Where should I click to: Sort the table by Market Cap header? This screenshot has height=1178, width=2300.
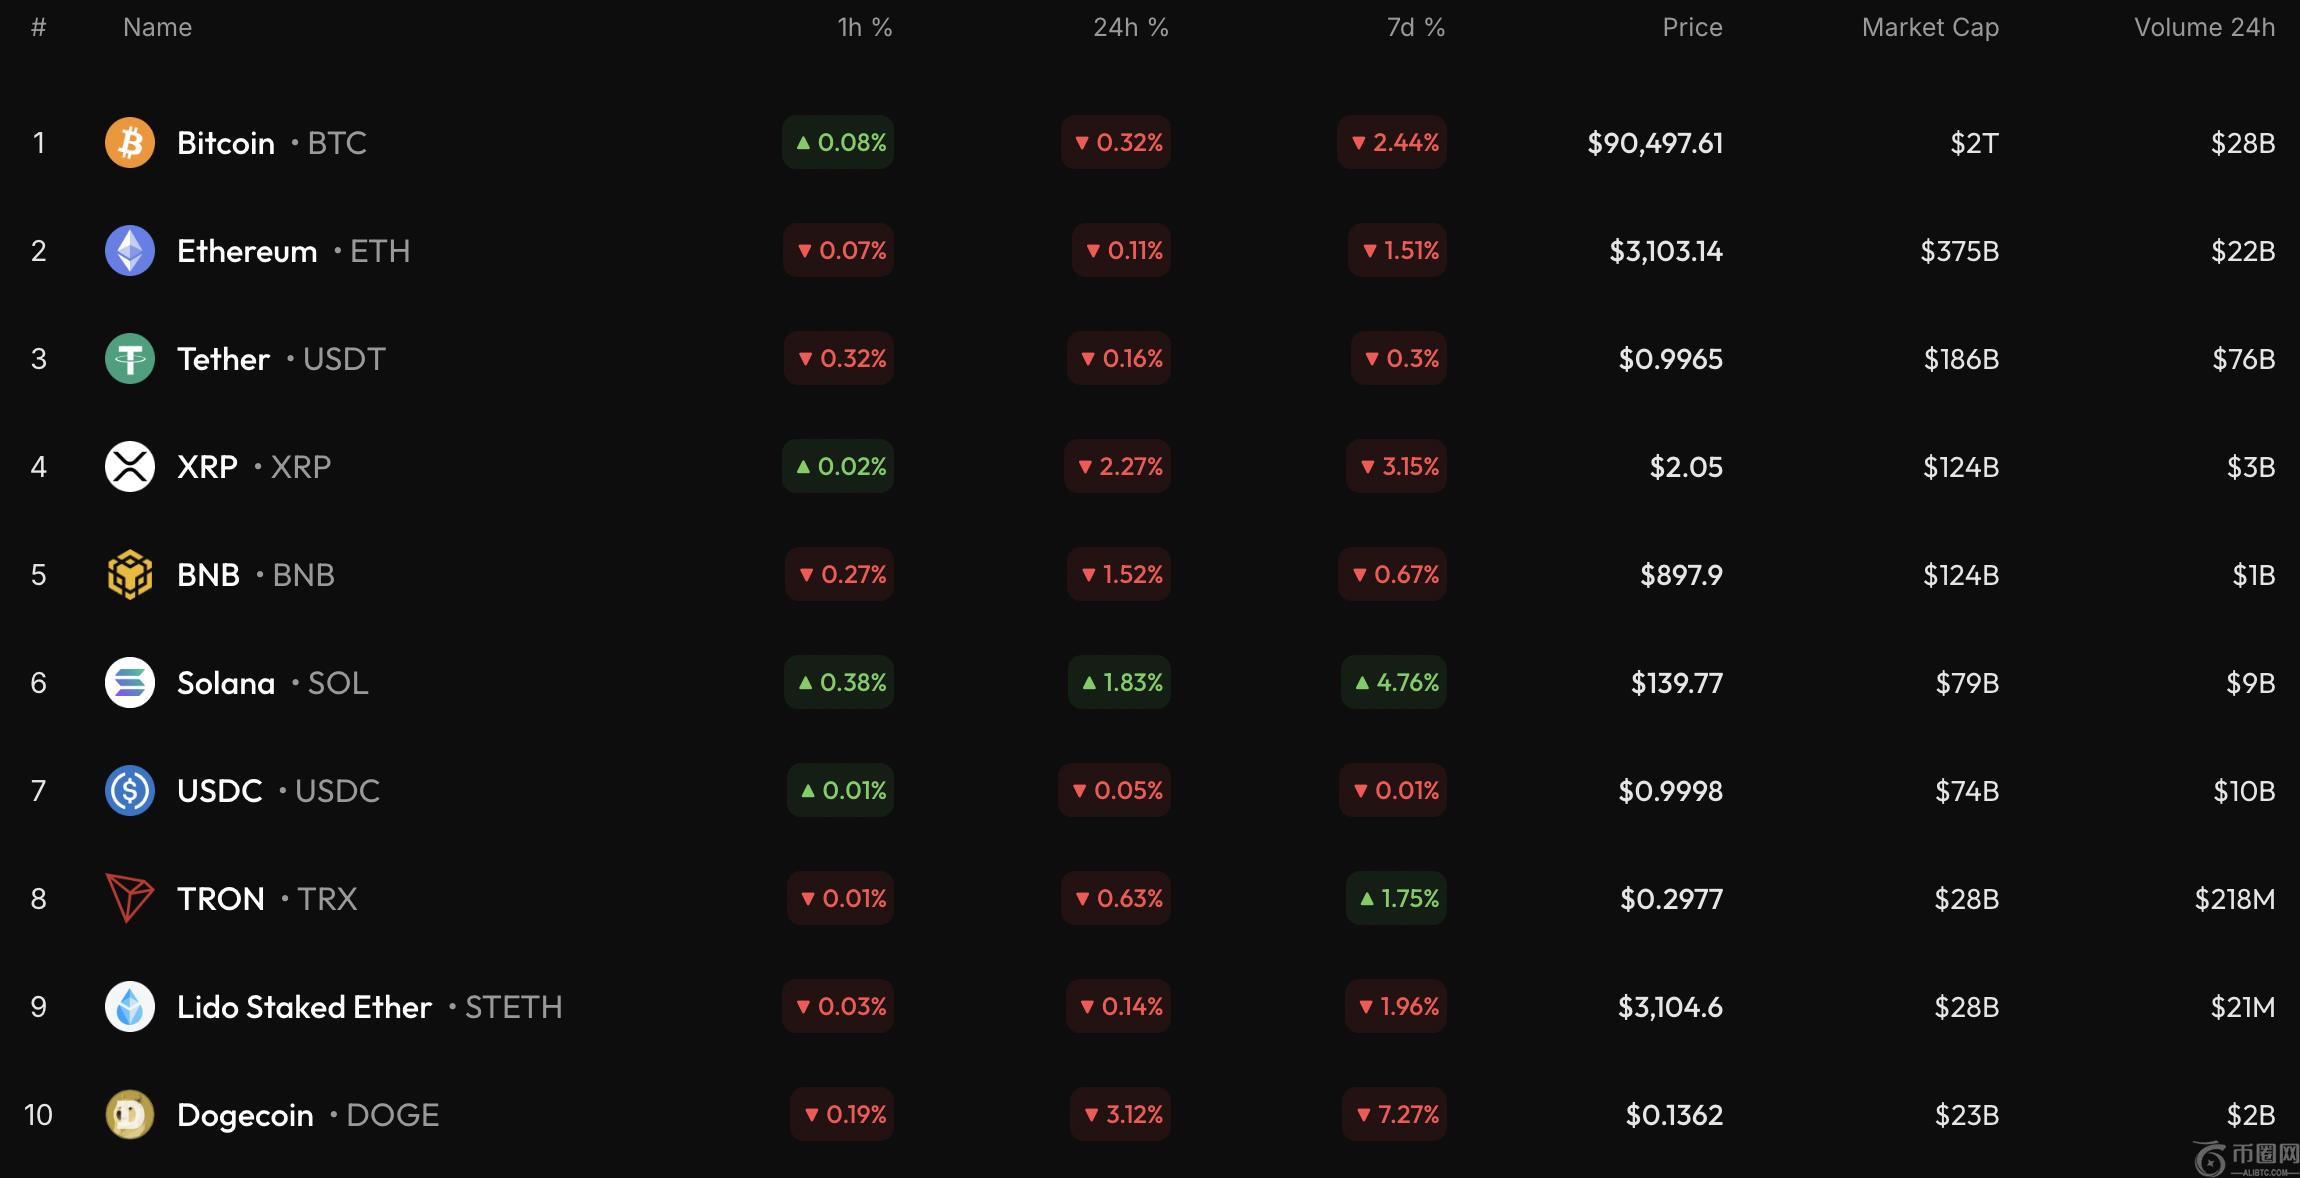pos(1930,28)
